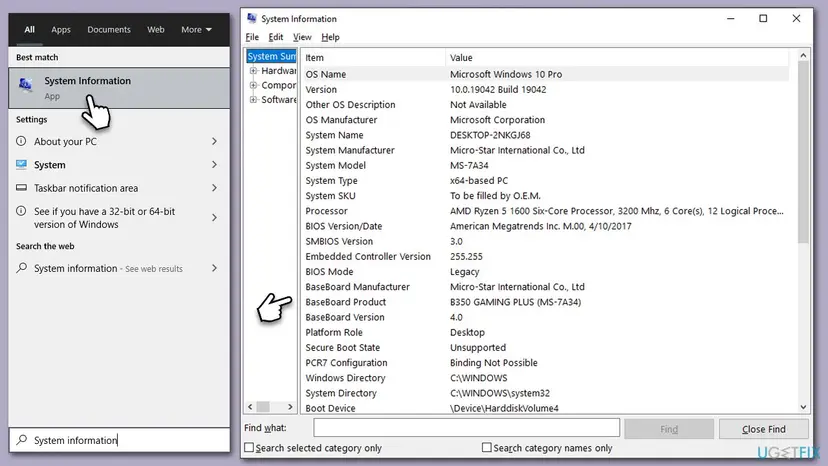Select the BIOS Version/Date row
Viewport: 828px width, 466px height.
[545, 226]
